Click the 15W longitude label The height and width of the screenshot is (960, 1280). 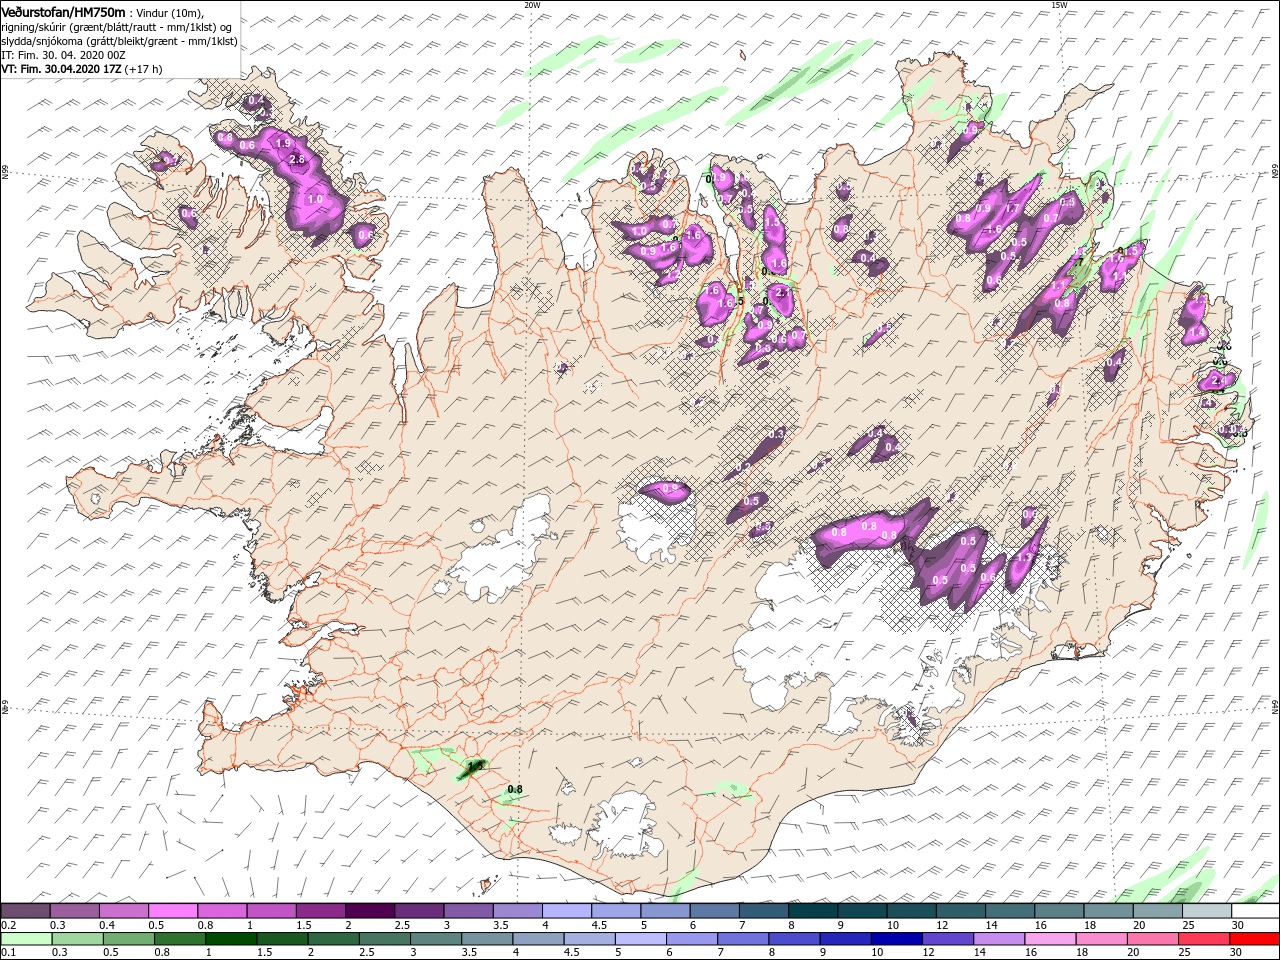(1059, 5)
